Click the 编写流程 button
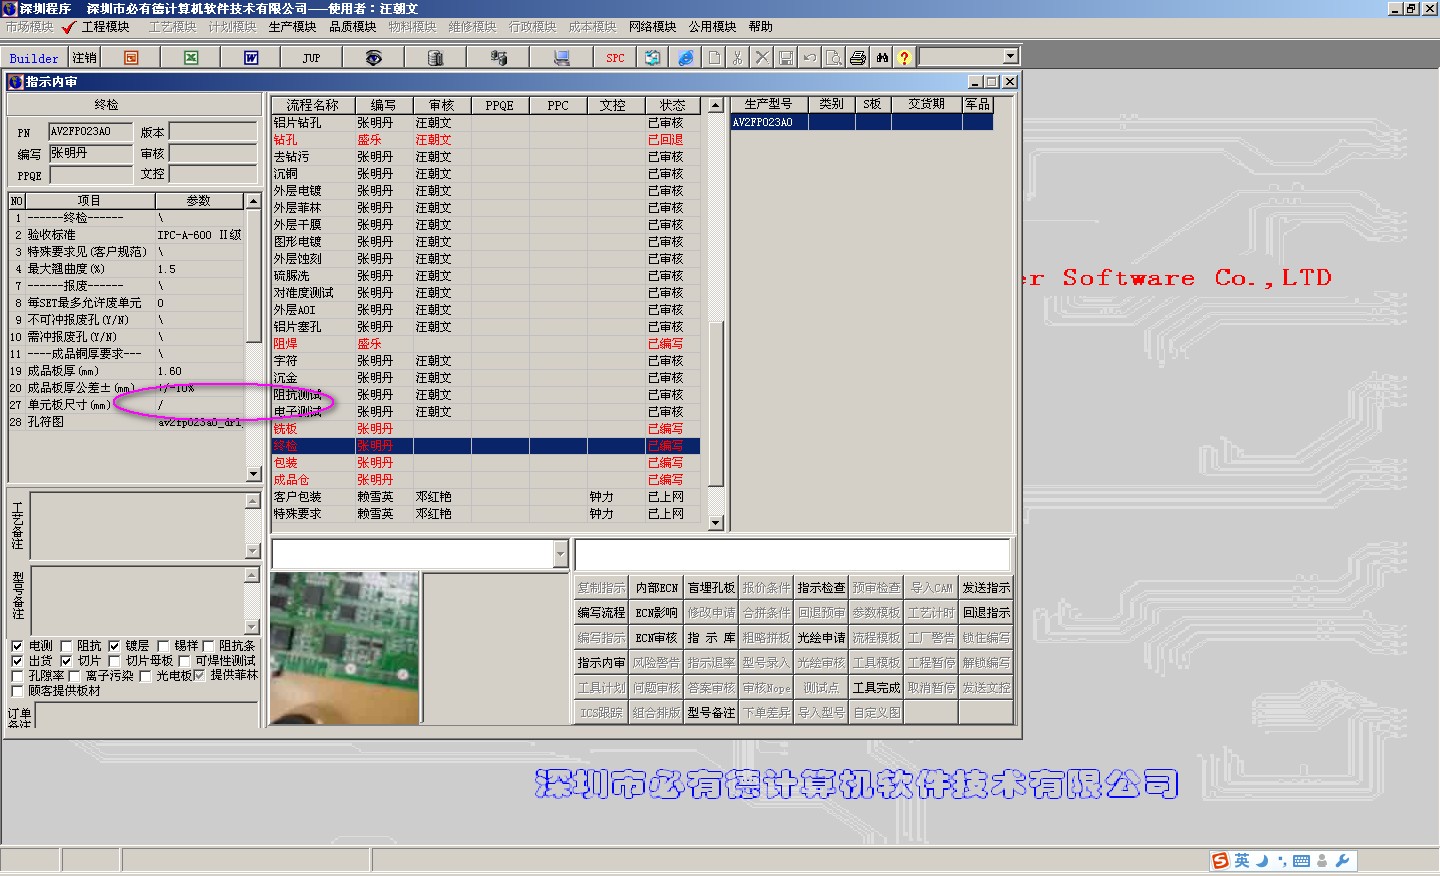The width and height of the screenshot is (1440, 876). (601, 613)
